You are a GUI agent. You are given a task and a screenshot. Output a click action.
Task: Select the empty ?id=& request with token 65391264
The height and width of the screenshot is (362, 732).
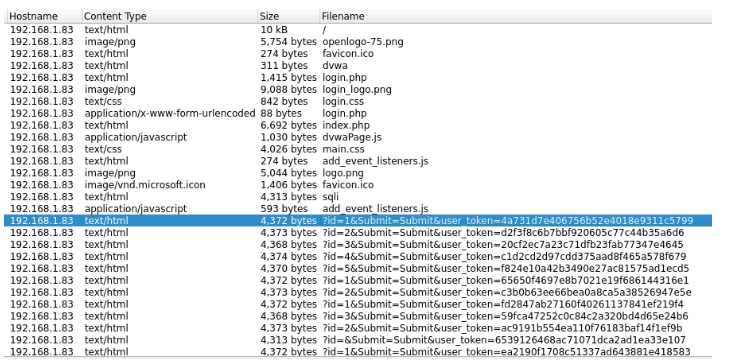point(358,340)
